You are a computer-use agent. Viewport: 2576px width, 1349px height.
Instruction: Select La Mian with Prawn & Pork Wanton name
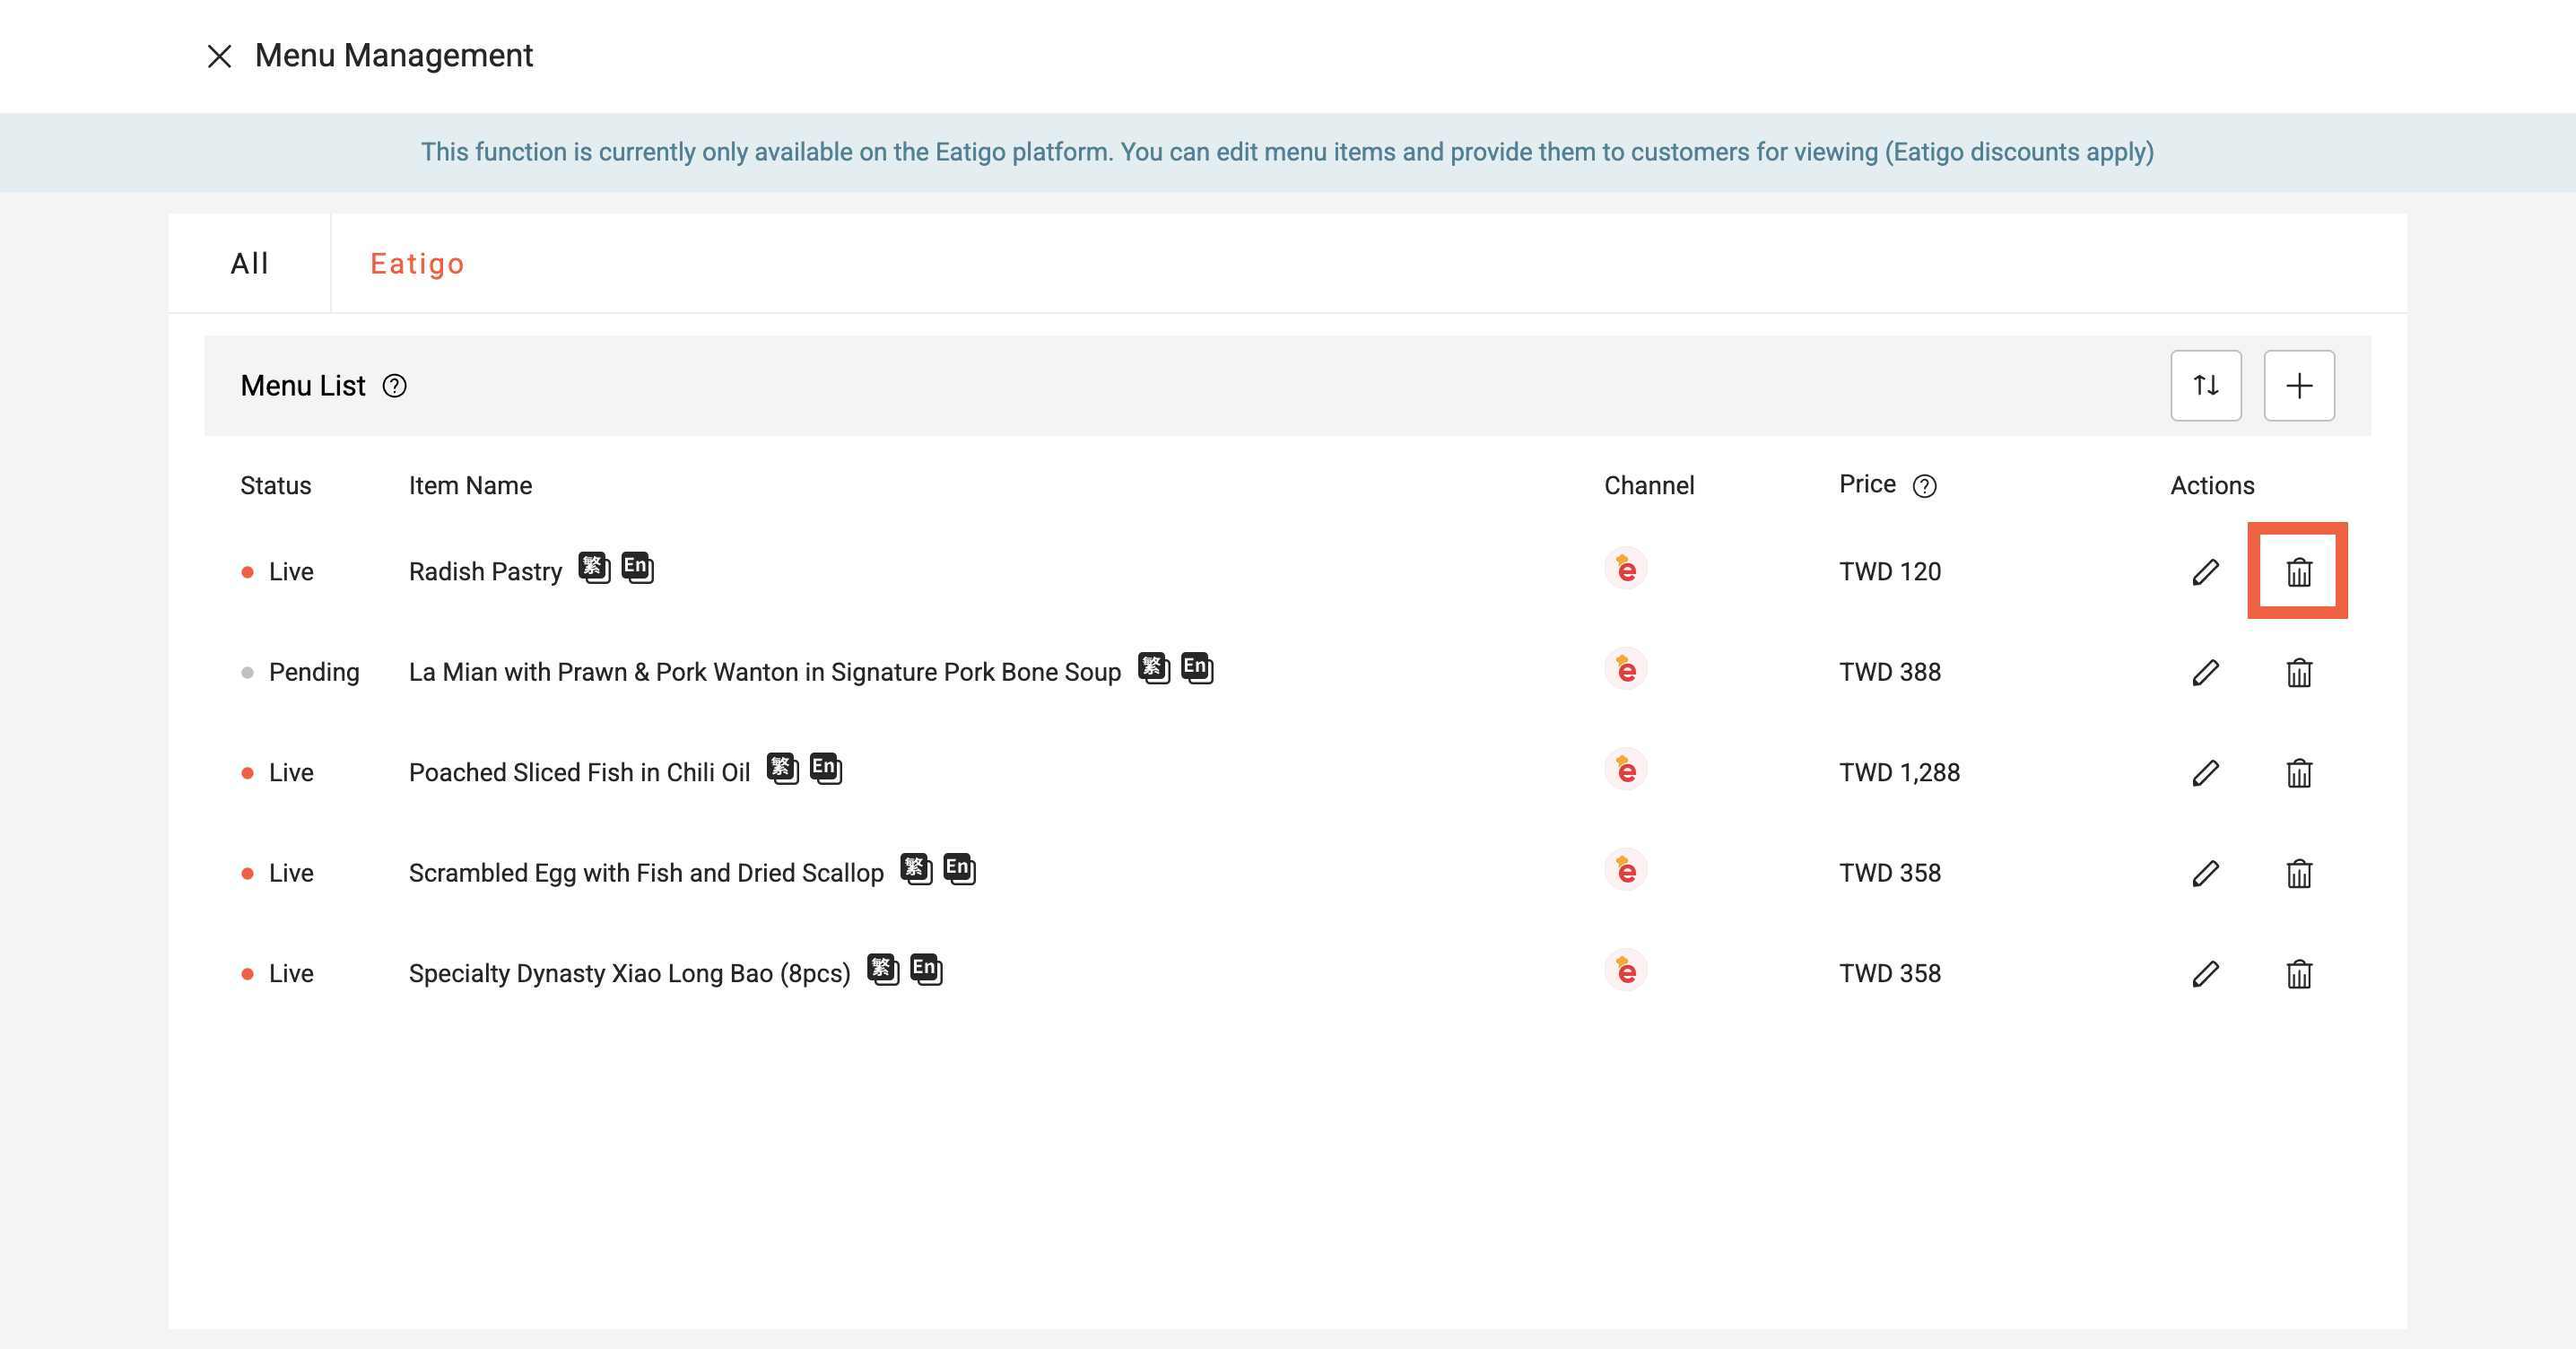(765, 672)
